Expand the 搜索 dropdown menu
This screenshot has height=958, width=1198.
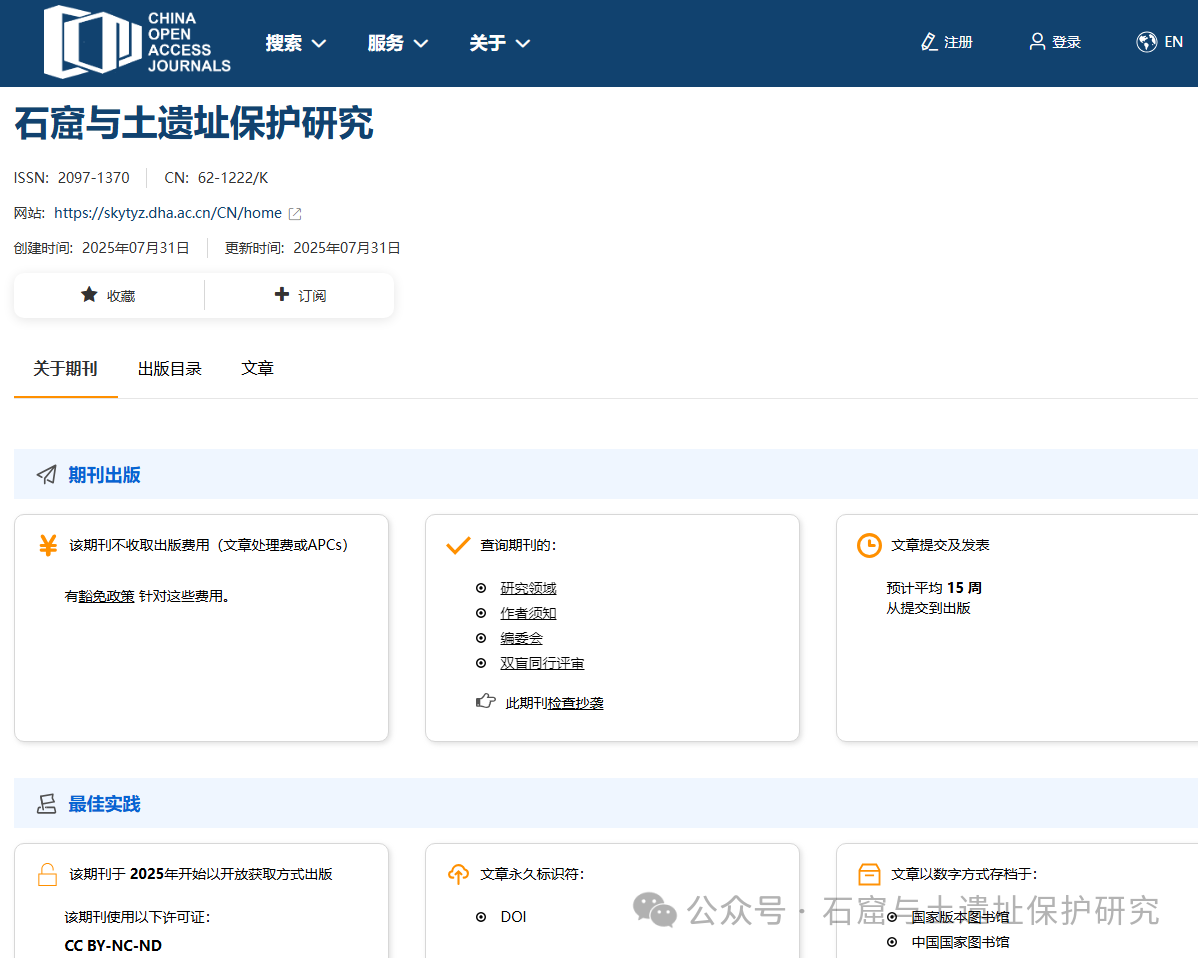[x=296, y=43]
